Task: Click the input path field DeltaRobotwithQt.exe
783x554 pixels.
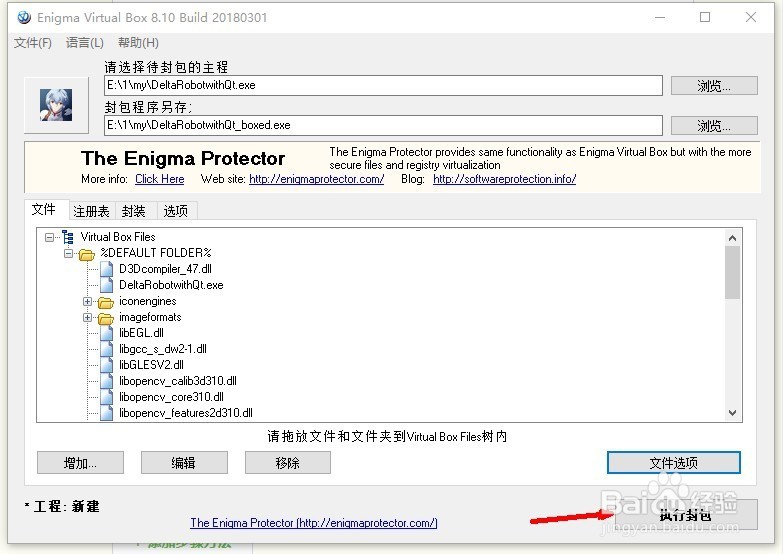Action: 384,85
